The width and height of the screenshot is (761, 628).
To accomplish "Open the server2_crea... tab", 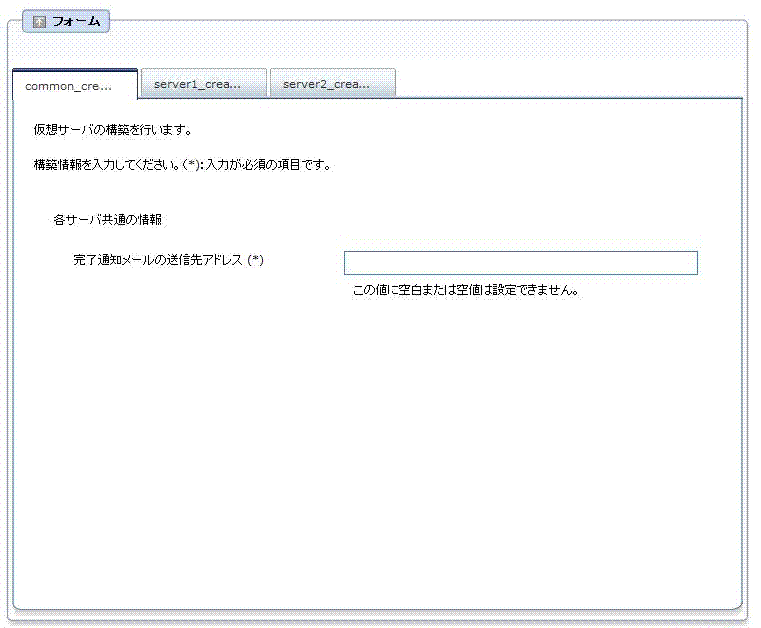I will [x=332, y=83].
